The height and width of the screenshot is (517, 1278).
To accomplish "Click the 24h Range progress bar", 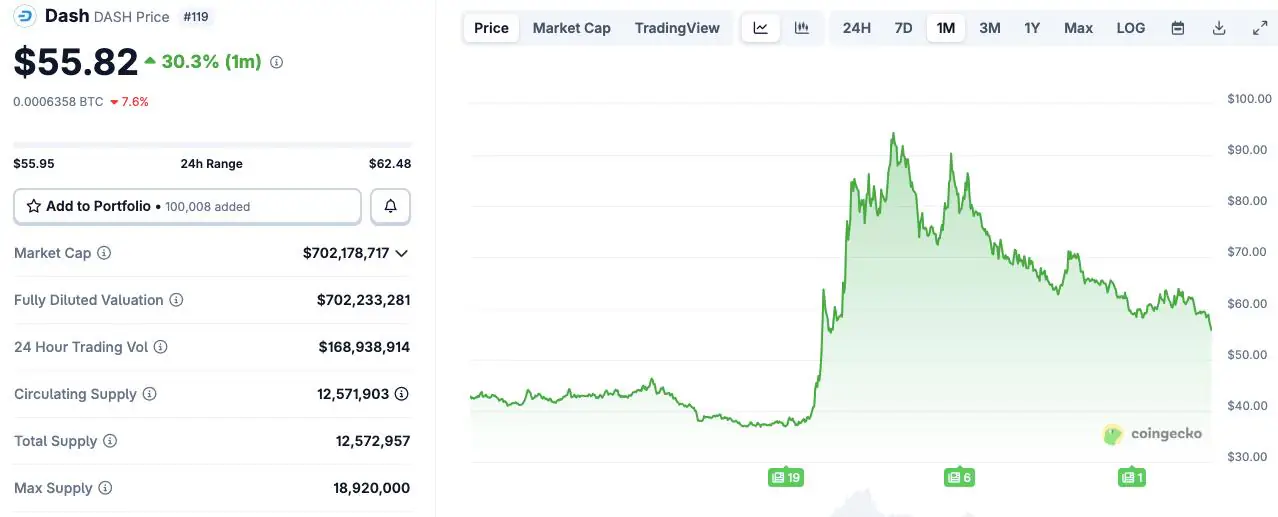I will coord(212,145).
